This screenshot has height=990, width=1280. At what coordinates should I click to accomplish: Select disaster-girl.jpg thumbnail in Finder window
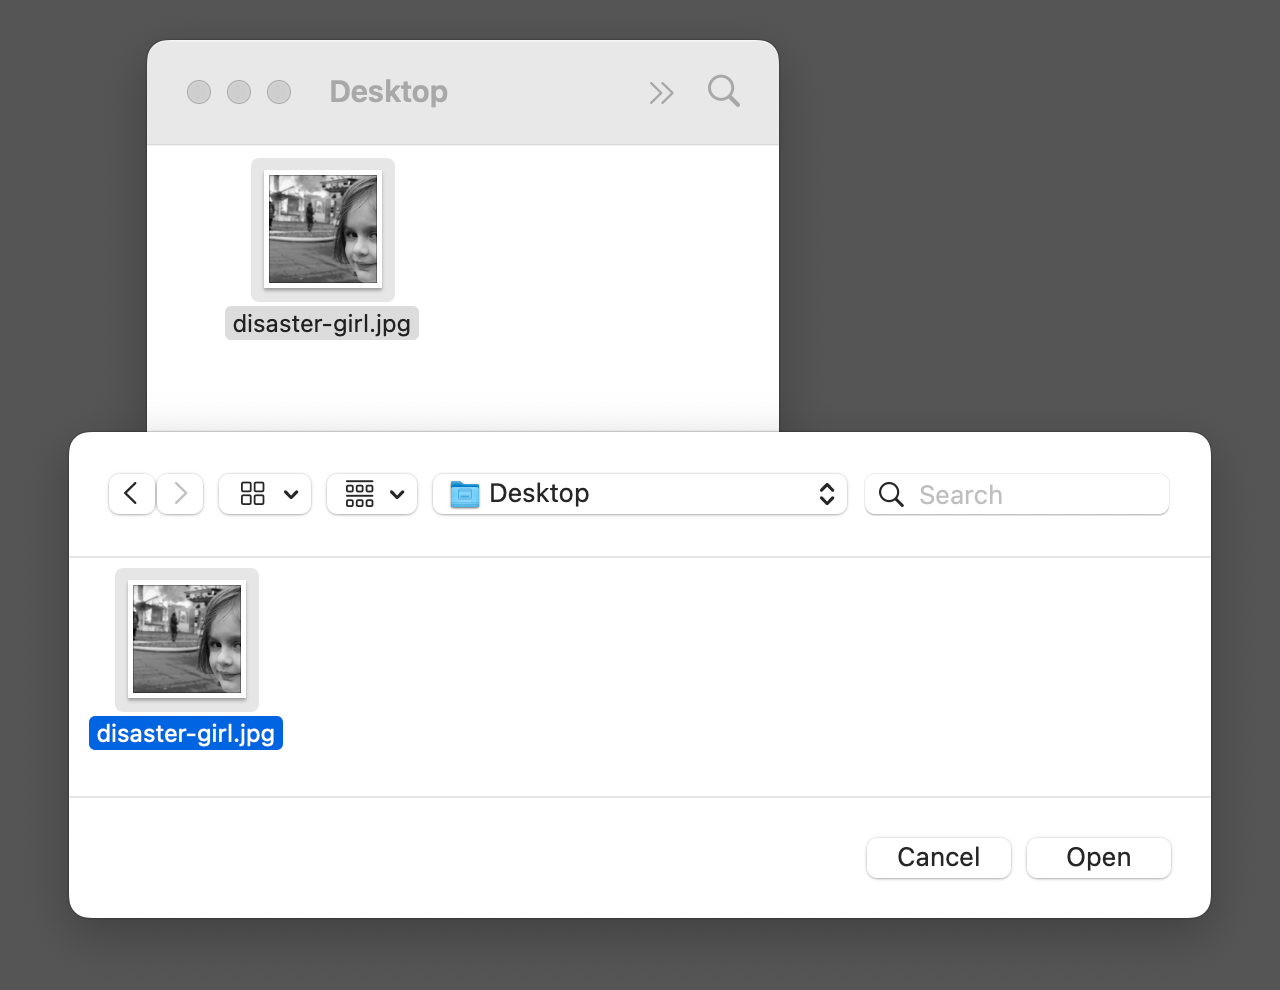pos(323,229)
